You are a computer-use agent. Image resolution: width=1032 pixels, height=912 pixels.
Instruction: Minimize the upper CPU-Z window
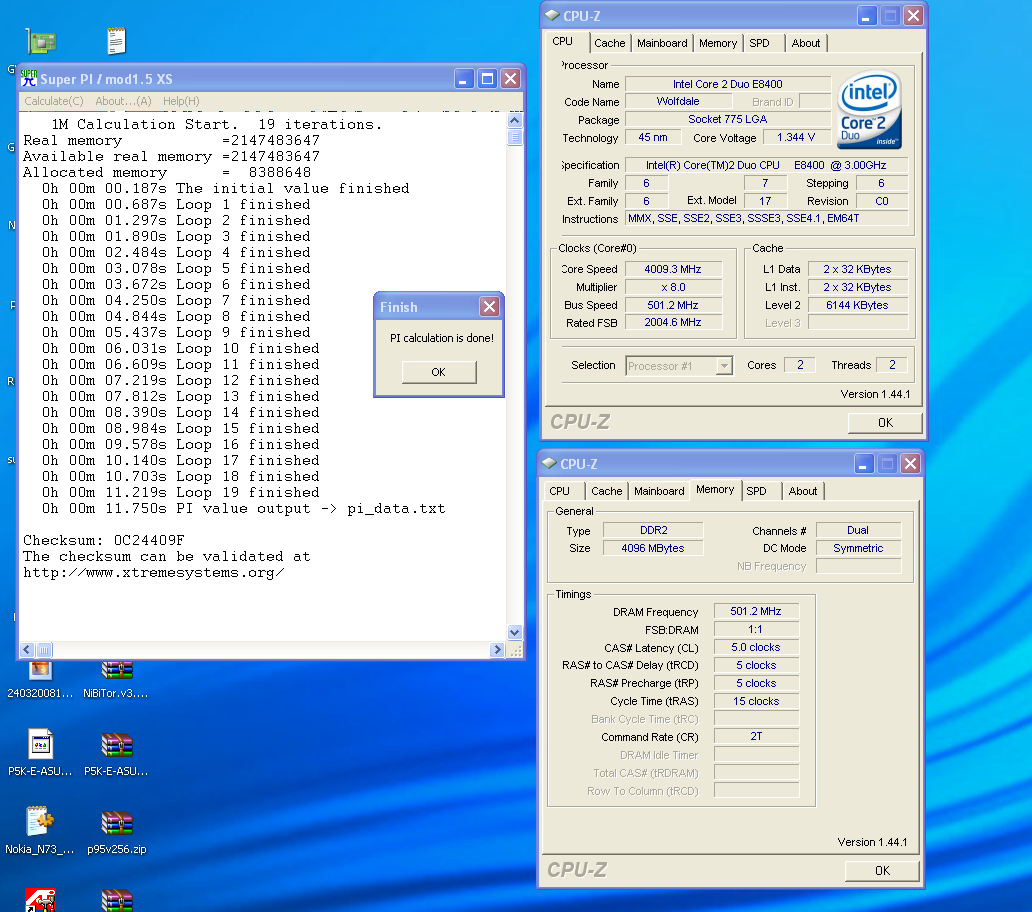[866, 15]
